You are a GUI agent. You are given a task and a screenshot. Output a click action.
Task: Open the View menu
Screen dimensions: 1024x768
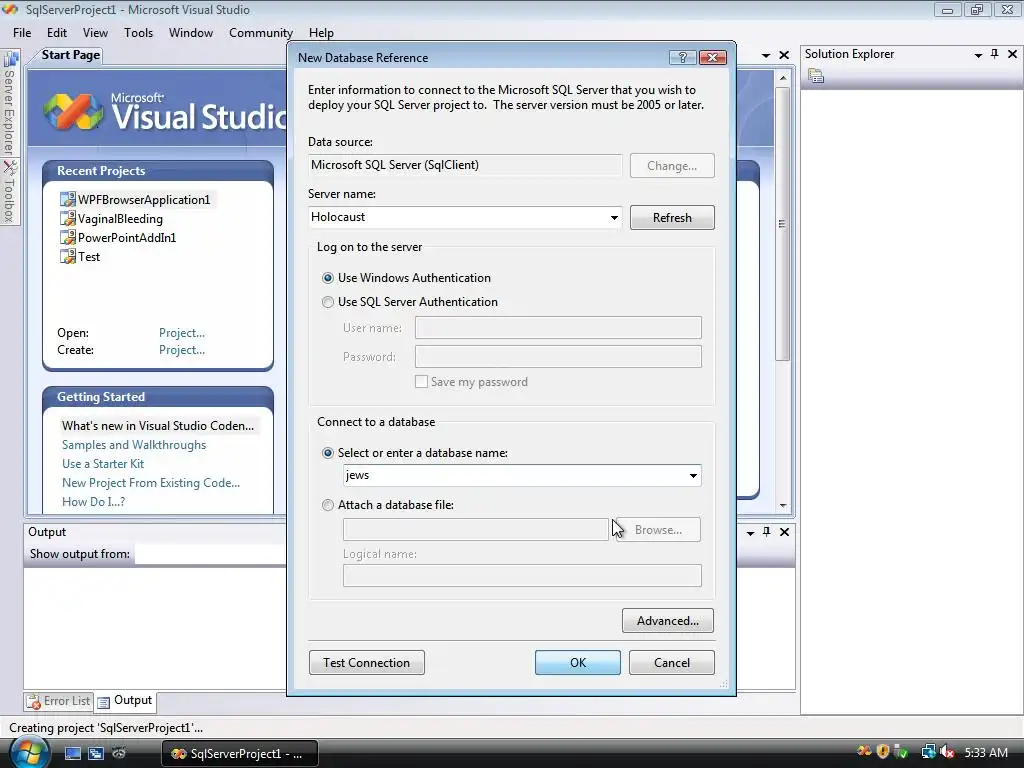pyautogui.click(x=95, y=33)
